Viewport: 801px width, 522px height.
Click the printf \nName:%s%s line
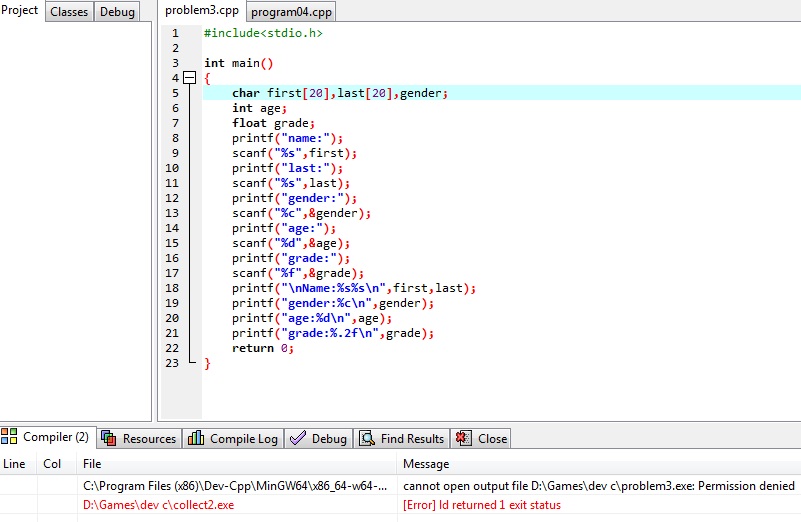(354, 288)
